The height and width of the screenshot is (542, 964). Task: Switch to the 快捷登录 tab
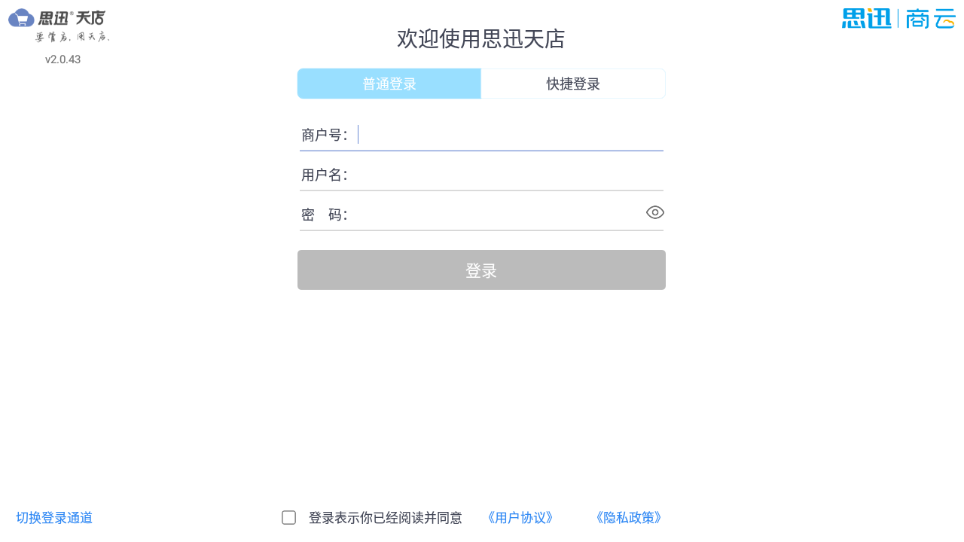click(573, 84)
